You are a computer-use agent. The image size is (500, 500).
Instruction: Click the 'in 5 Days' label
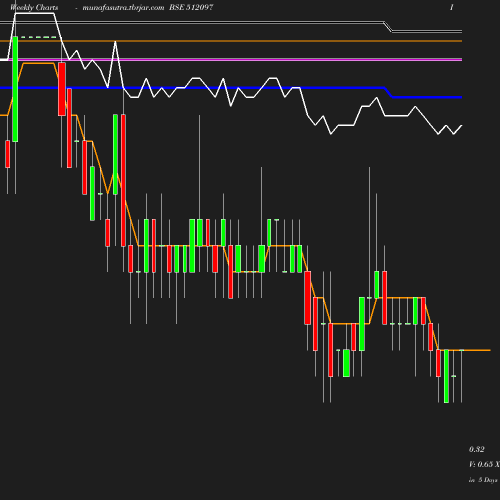pyautogui.click(x=483, y=480)
